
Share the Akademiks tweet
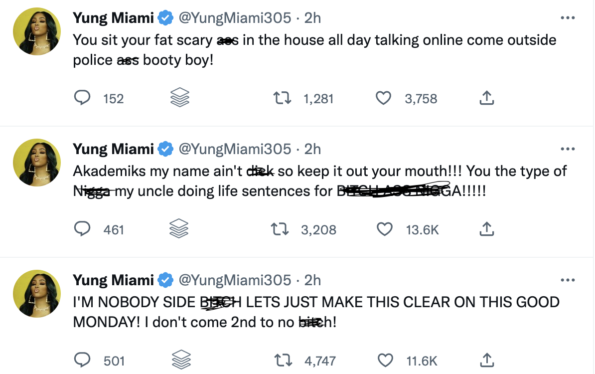[486, 229]
